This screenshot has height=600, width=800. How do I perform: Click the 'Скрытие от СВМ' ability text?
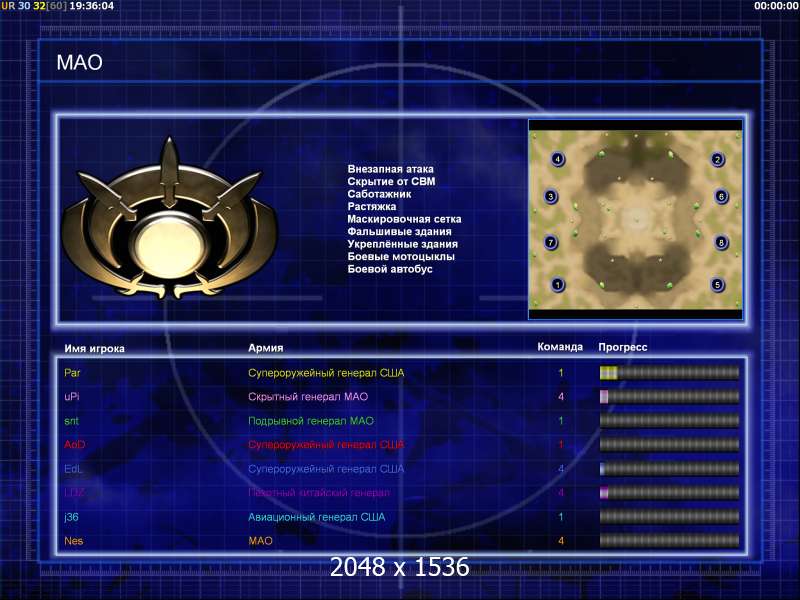(x=391, y=182)
